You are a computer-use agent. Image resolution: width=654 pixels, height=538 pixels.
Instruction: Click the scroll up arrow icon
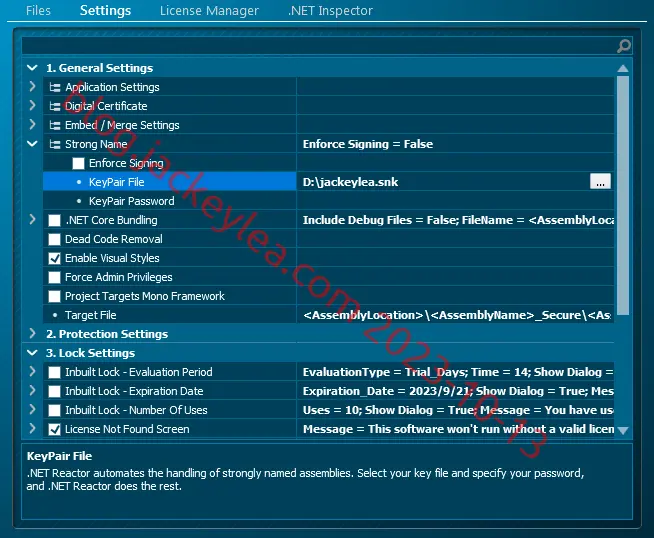click(x=623, y=68)
